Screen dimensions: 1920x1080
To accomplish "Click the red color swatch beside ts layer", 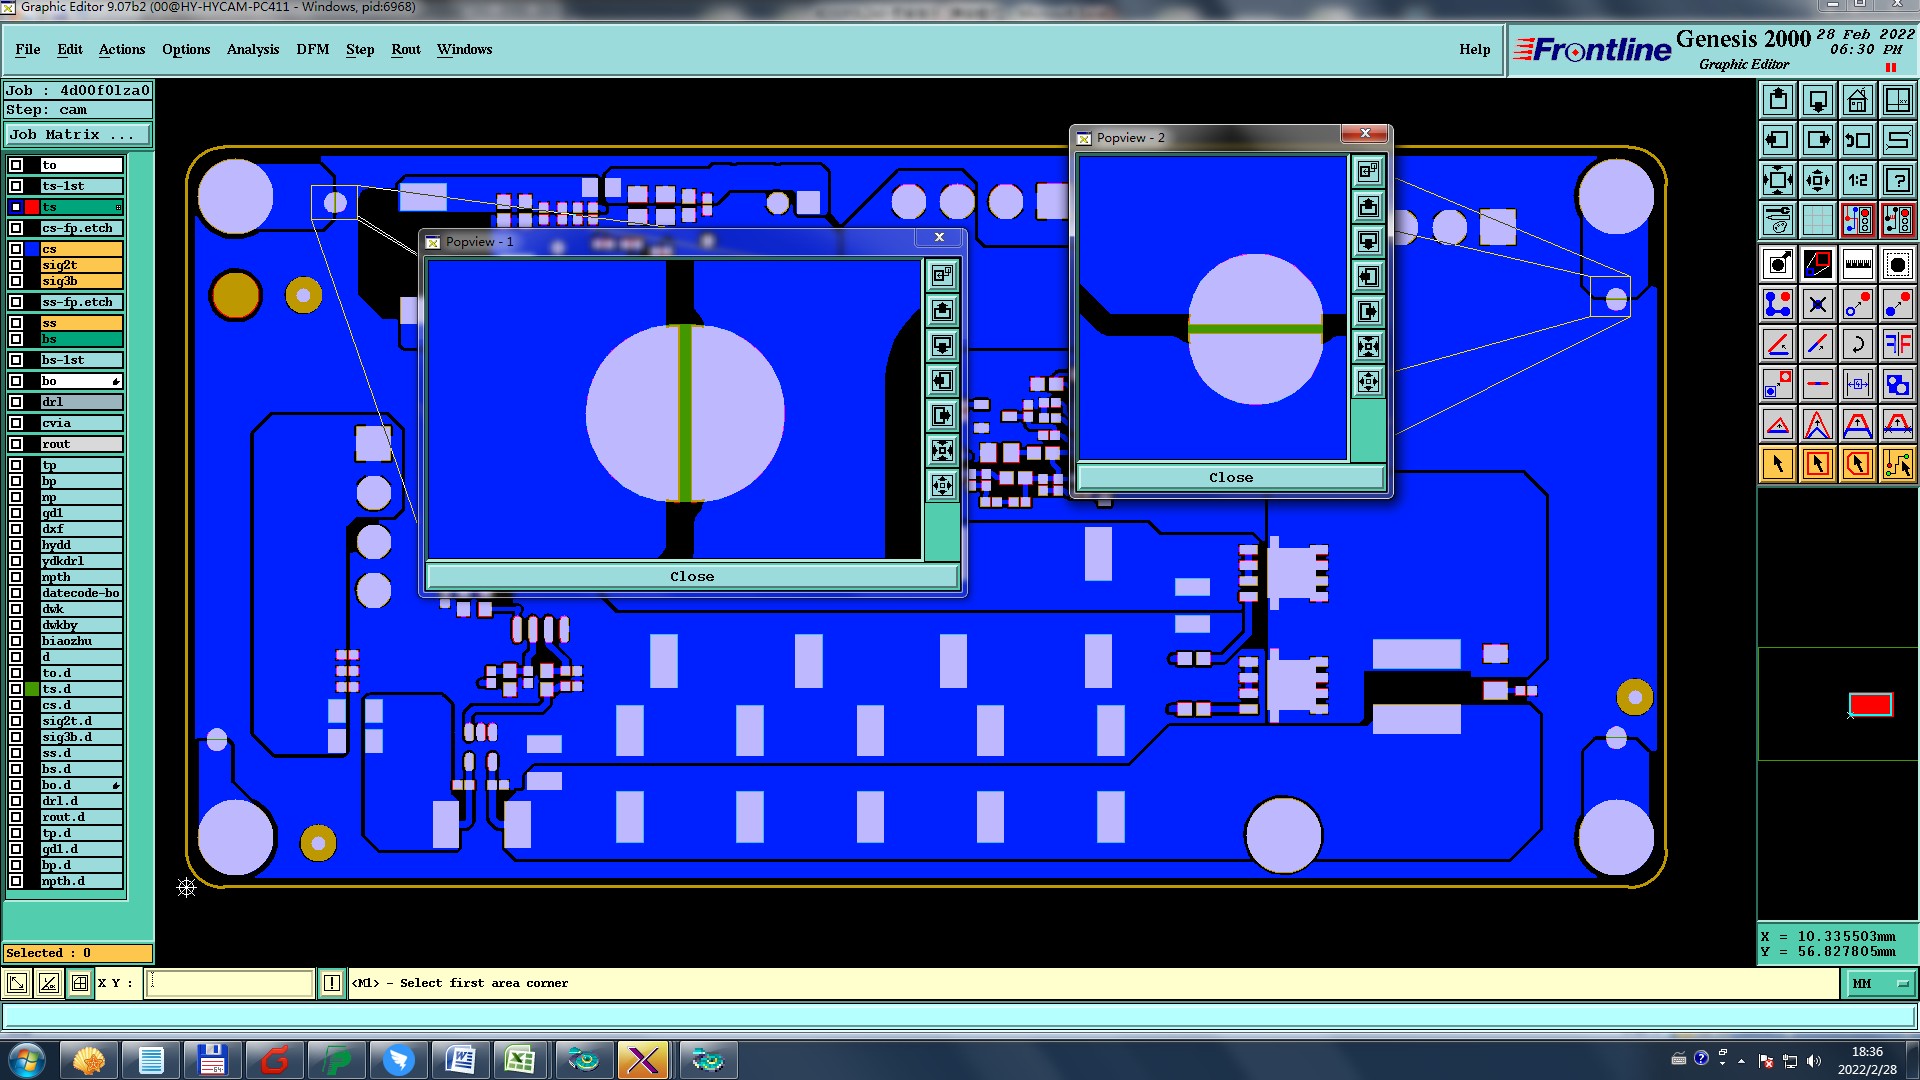I will coord(32,207).
